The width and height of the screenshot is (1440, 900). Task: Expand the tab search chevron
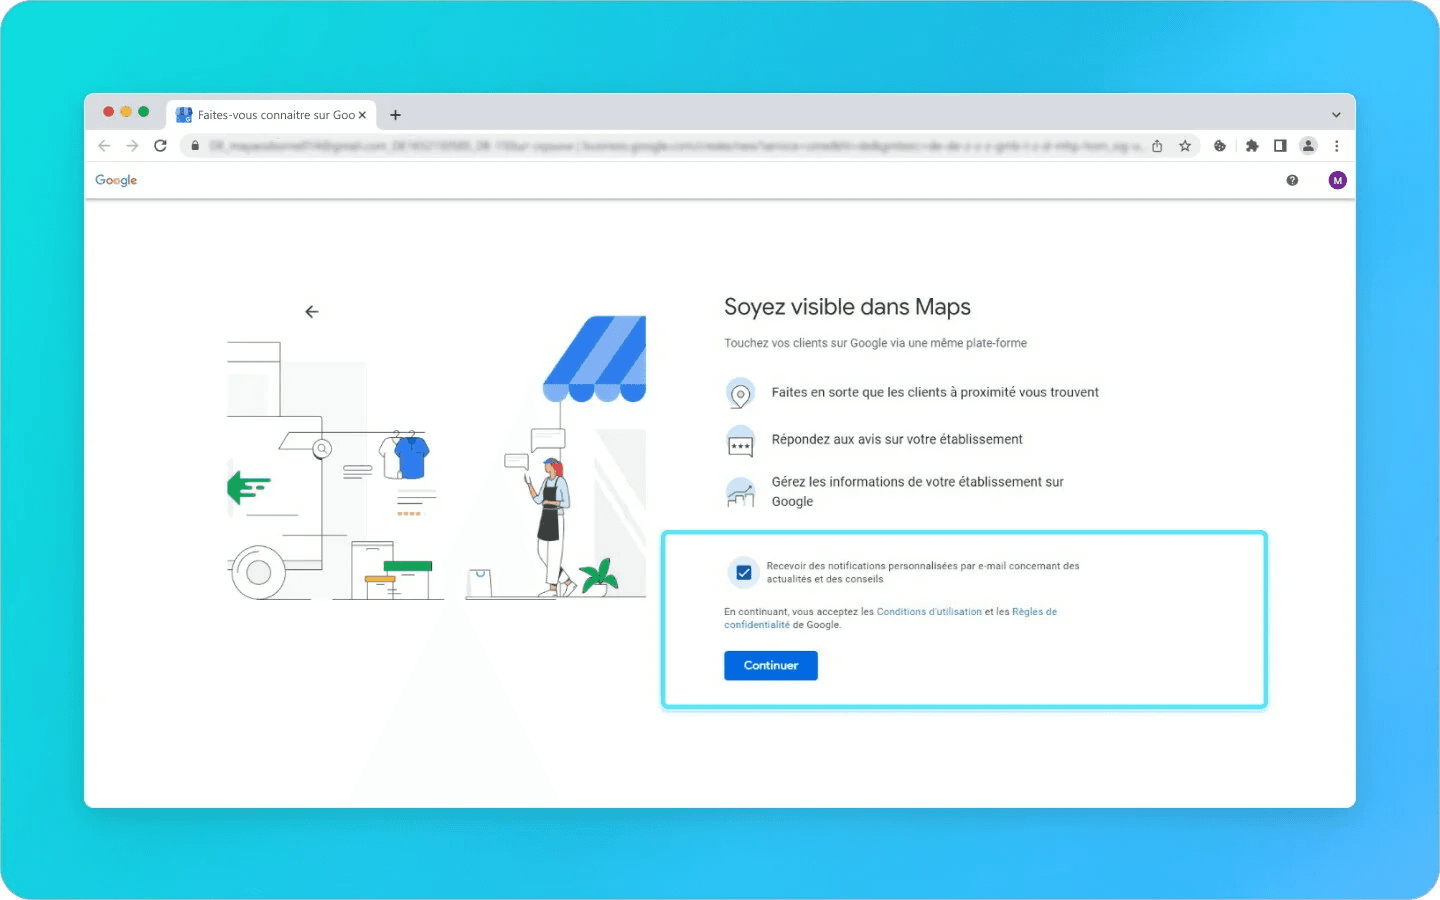click(x=1336, y=115)
